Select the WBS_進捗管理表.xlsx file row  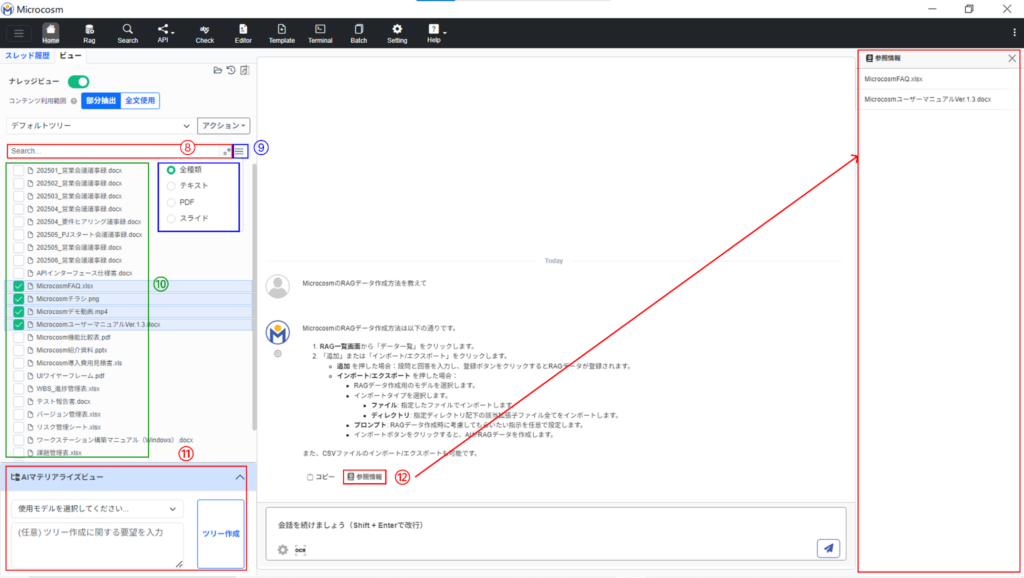coord(68,389)
